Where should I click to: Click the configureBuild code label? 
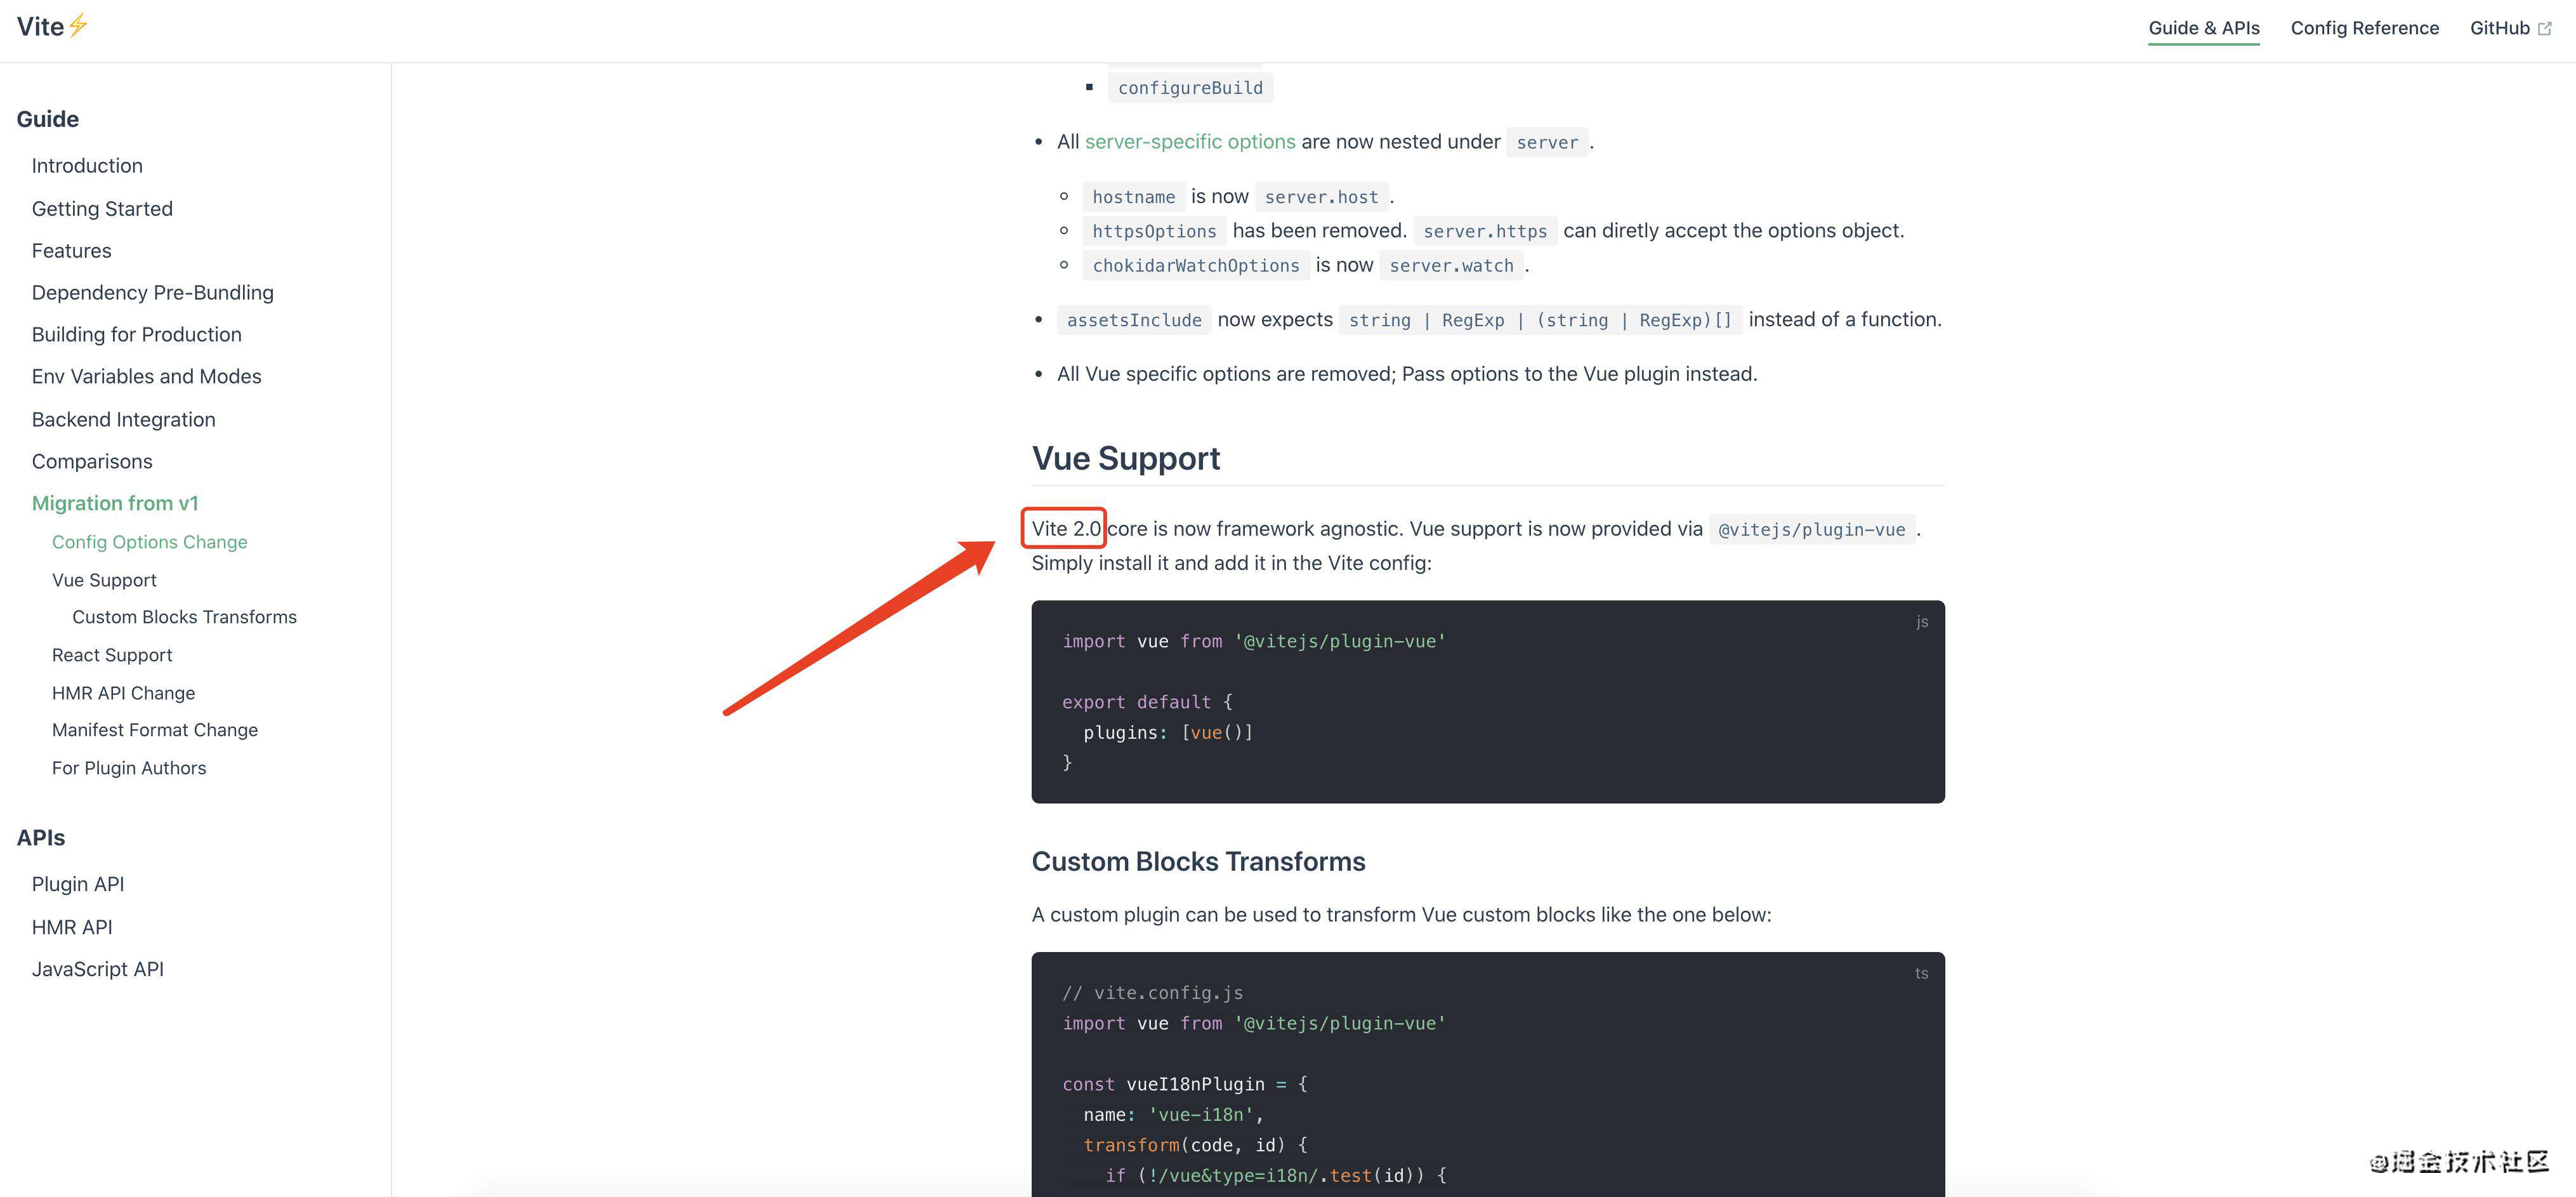pyautogui.click(x=1190, y=88)
